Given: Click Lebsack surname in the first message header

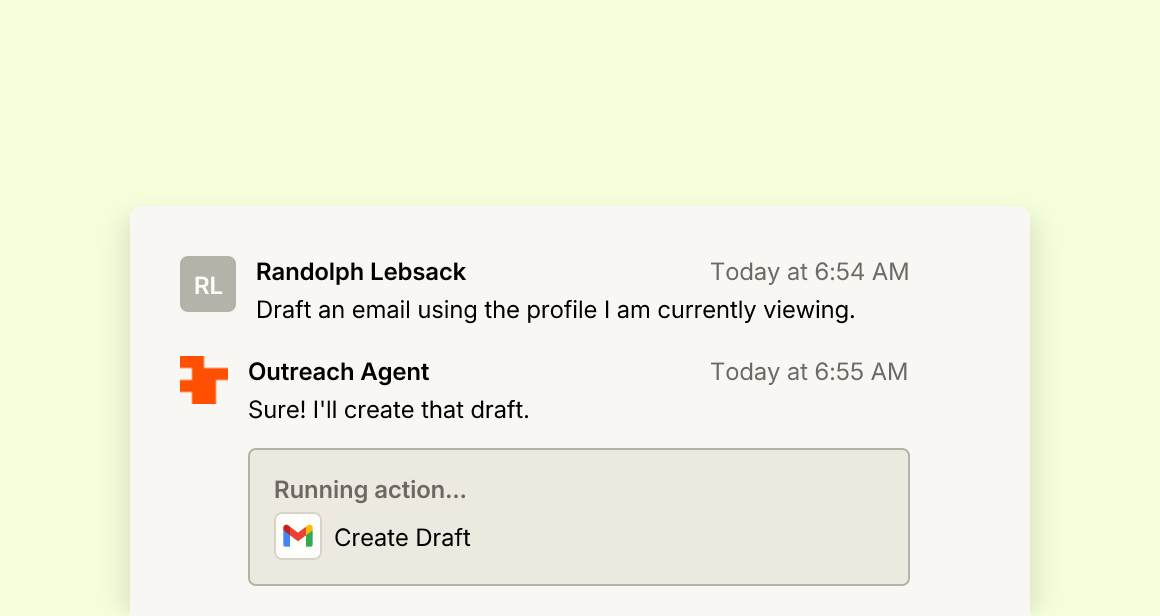Looking at the screenshot, I should [417, 272].
